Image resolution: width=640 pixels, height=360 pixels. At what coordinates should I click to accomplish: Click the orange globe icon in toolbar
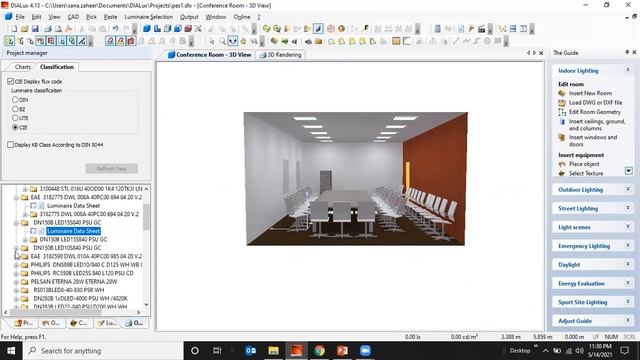[x=341, y=29]
